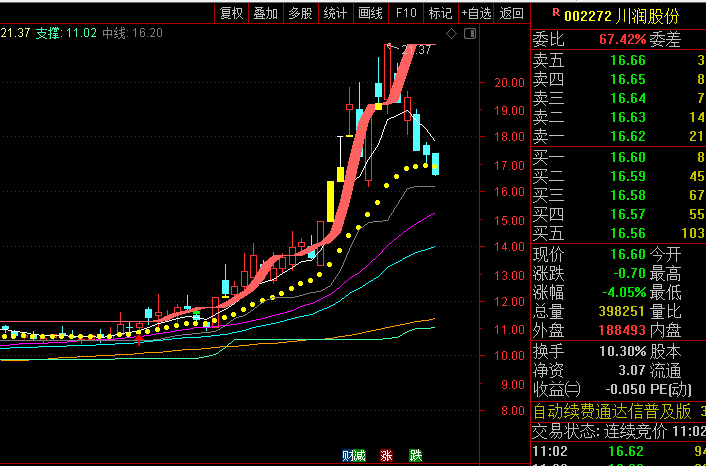Image resolution: width=706 pixels, height=466 pixels.
Task: Click the 叠加 overlay toolbar button
Action: coord(266,14)
